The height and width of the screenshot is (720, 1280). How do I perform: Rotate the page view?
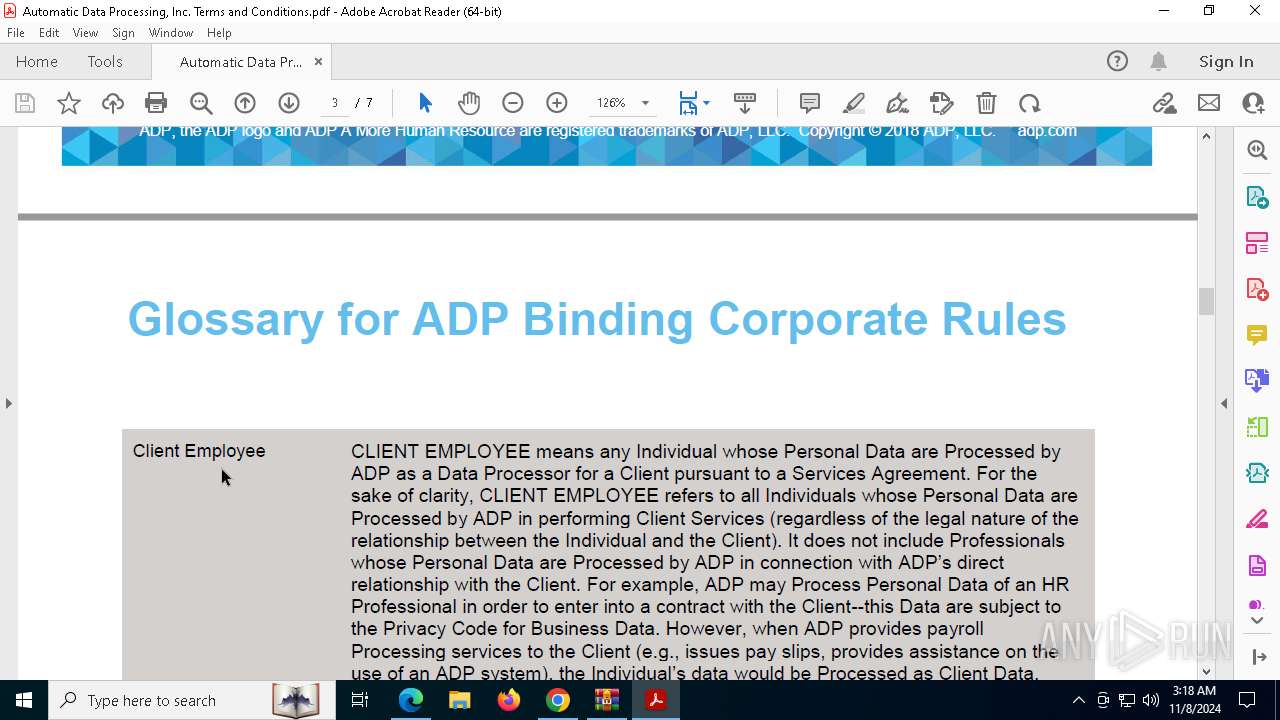click(1030, 103)
